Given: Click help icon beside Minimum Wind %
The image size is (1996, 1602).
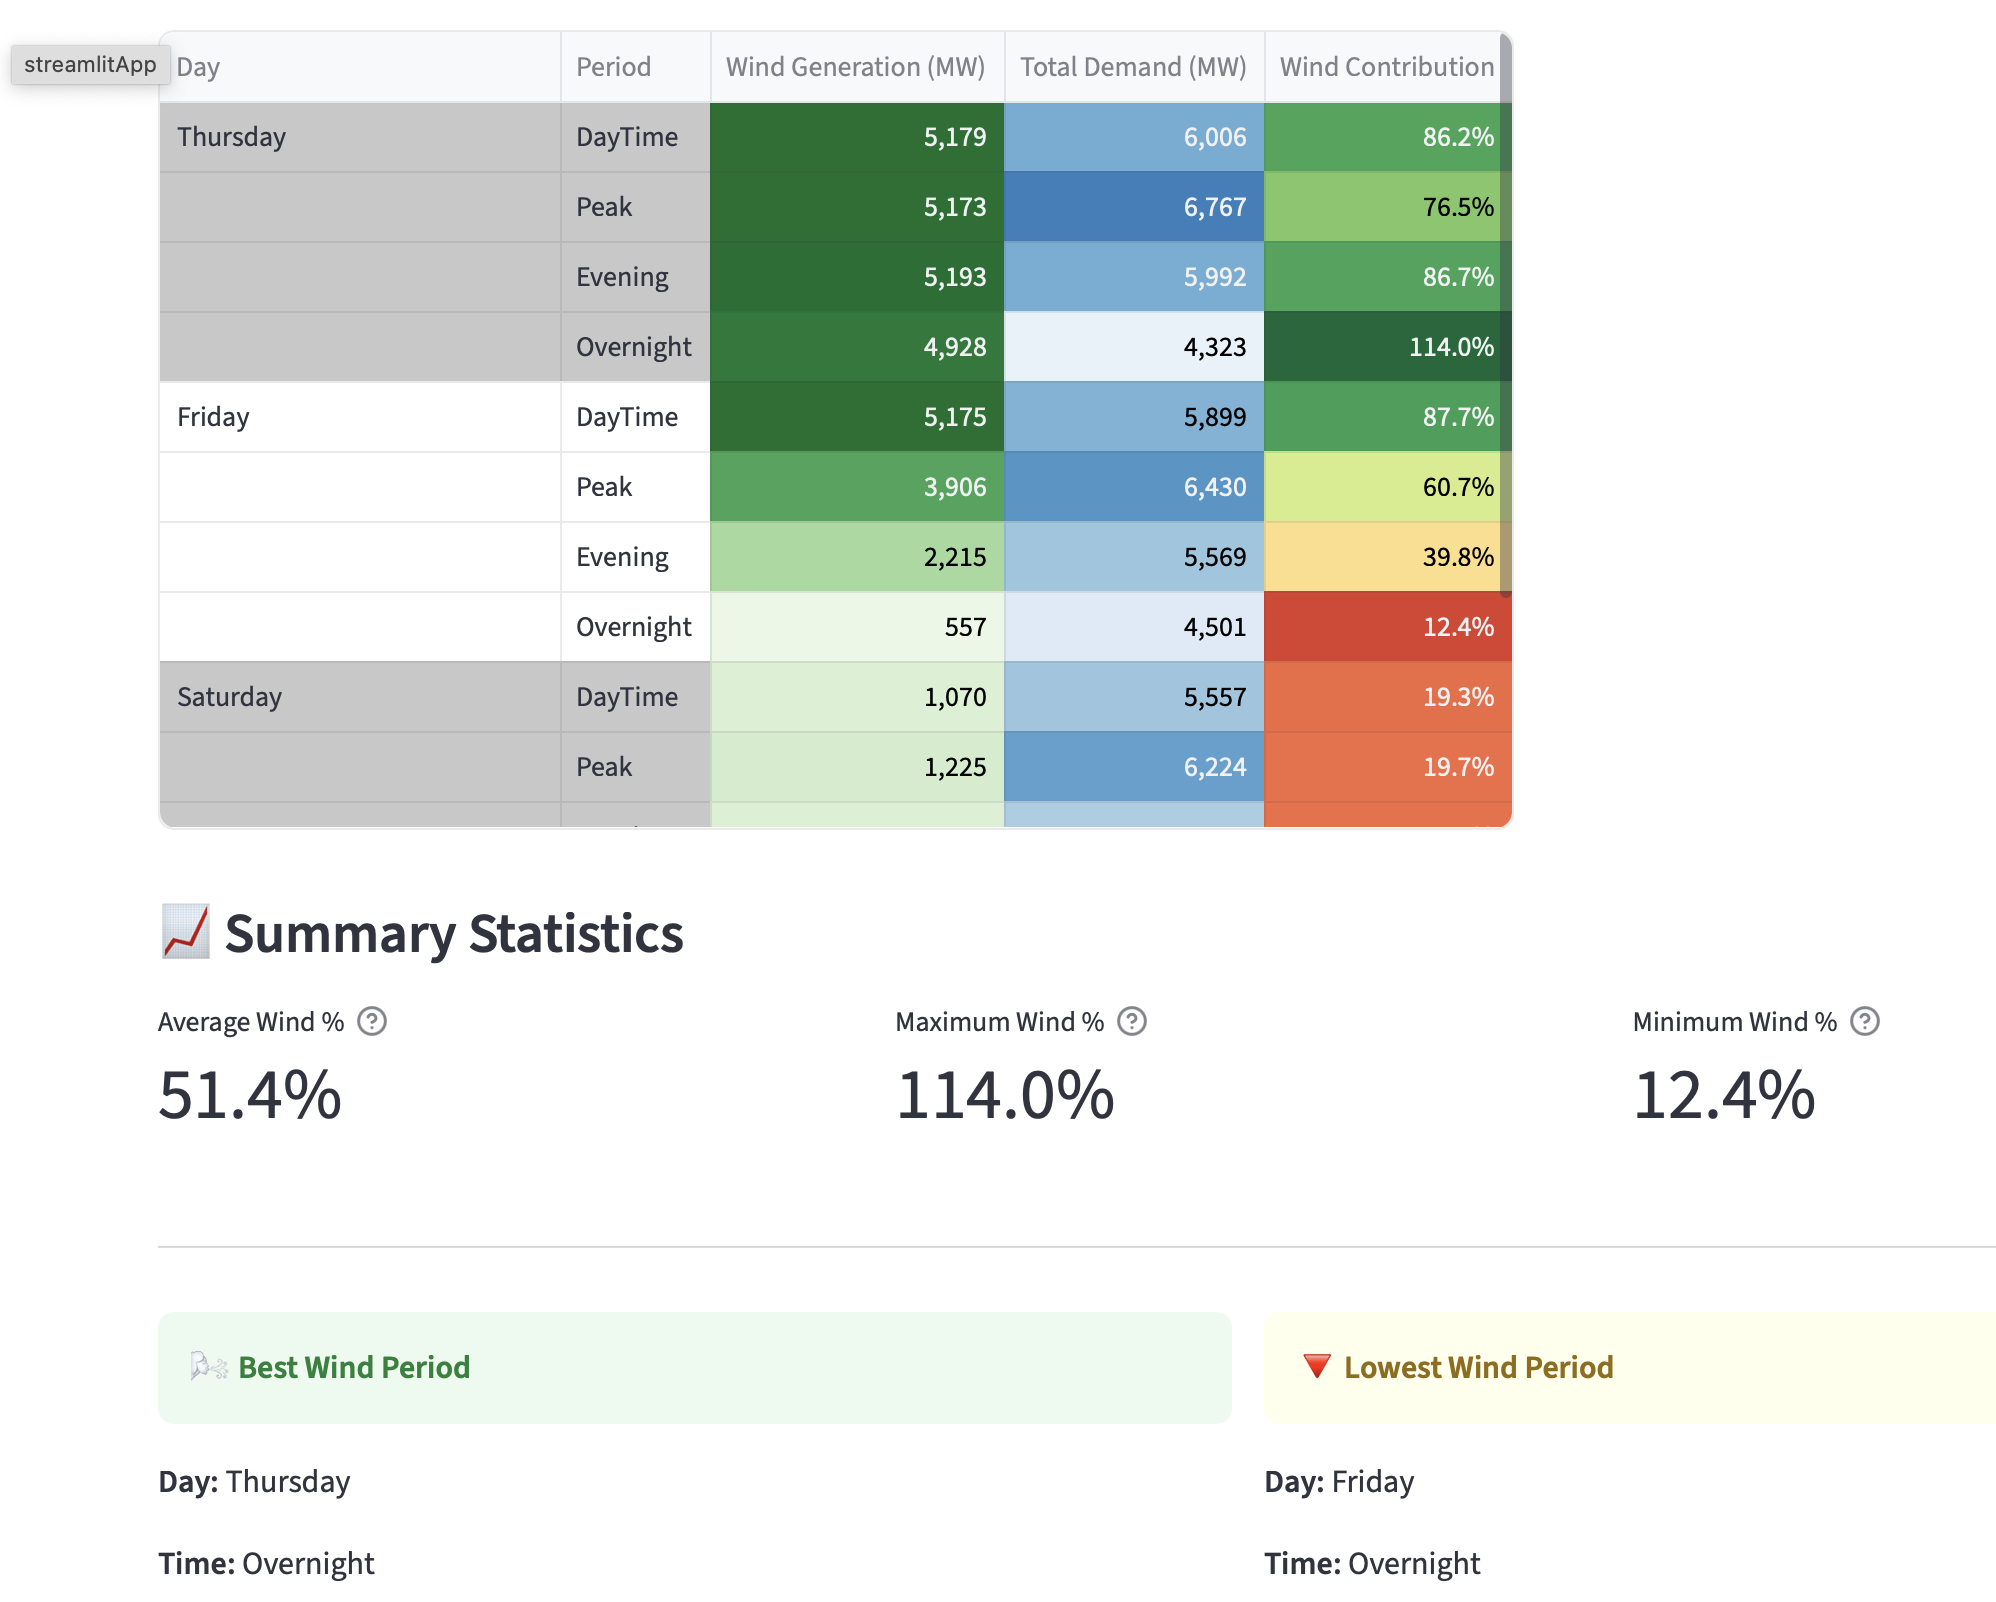Looking at the screenshot, I should [x=1864, y=1021].
